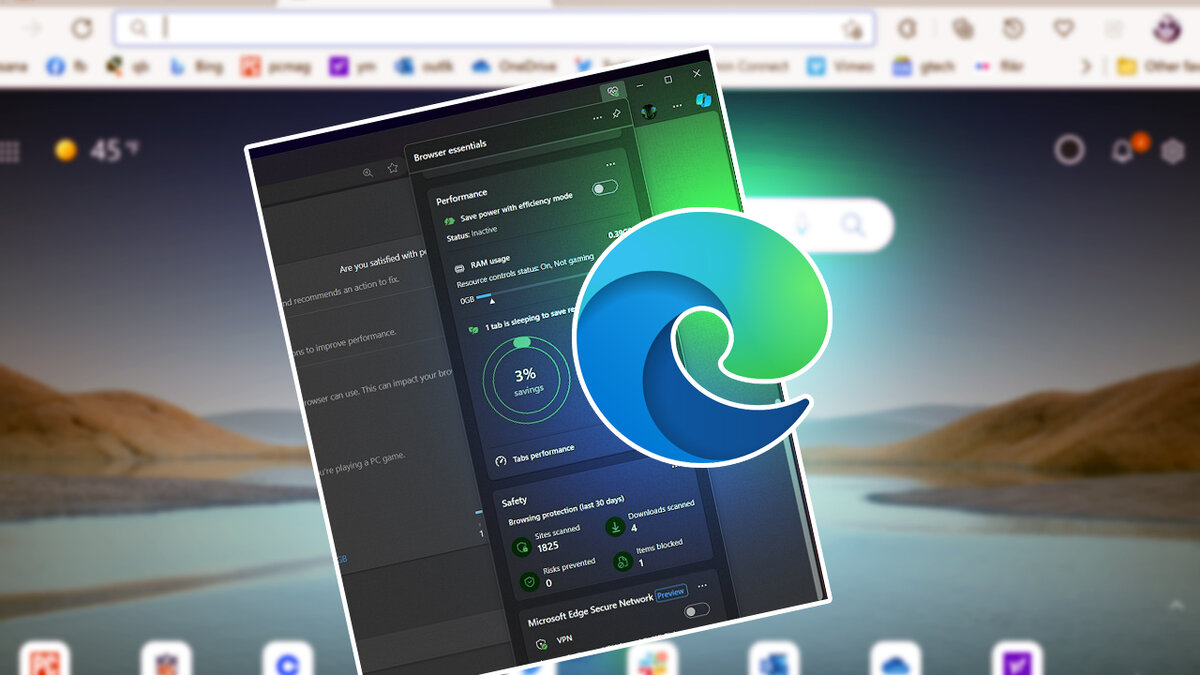Open gtech bookmark in favorites bar
The image size is (1200, 675).
tap(925, 66)
